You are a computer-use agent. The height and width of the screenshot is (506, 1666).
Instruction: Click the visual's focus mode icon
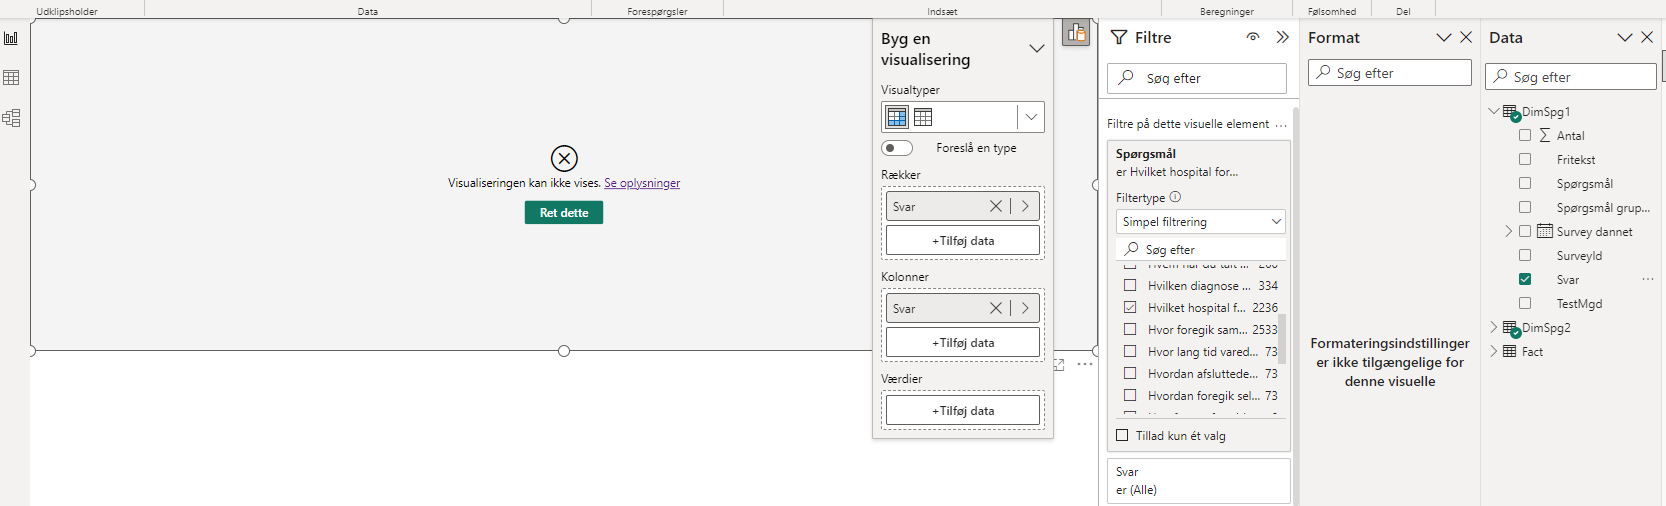(x=1059, y=364)
